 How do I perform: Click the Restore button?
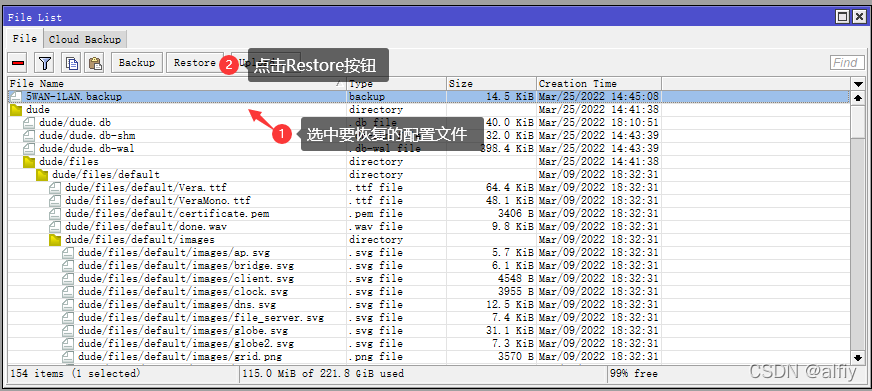(195, 63)
